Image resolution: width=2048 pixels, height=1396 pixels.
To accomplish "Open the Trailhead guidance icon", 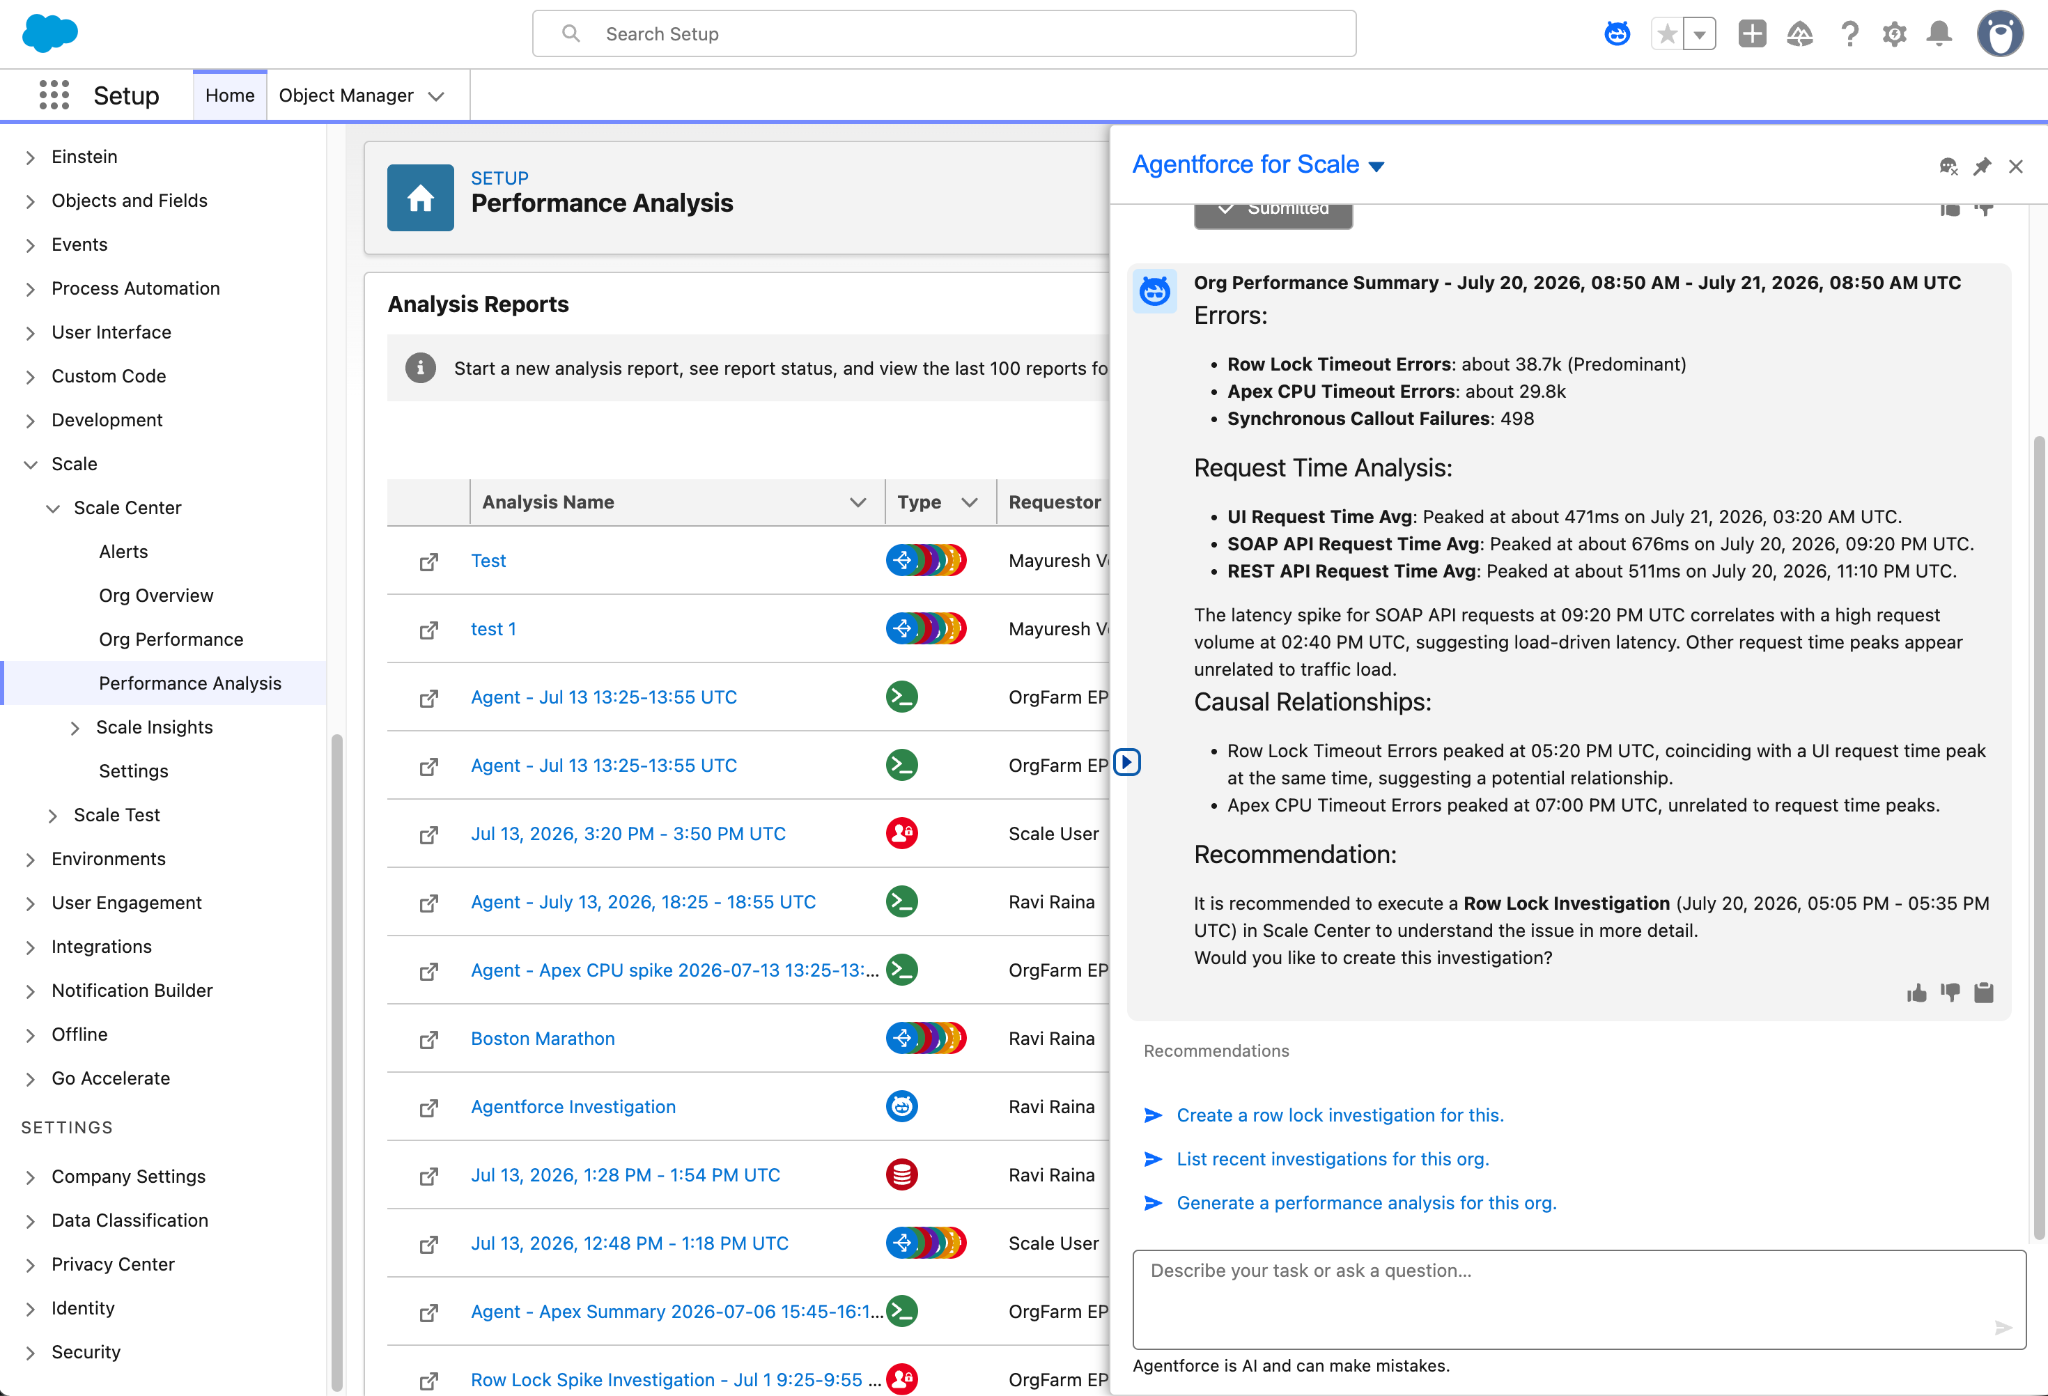I will [1800, 34].
